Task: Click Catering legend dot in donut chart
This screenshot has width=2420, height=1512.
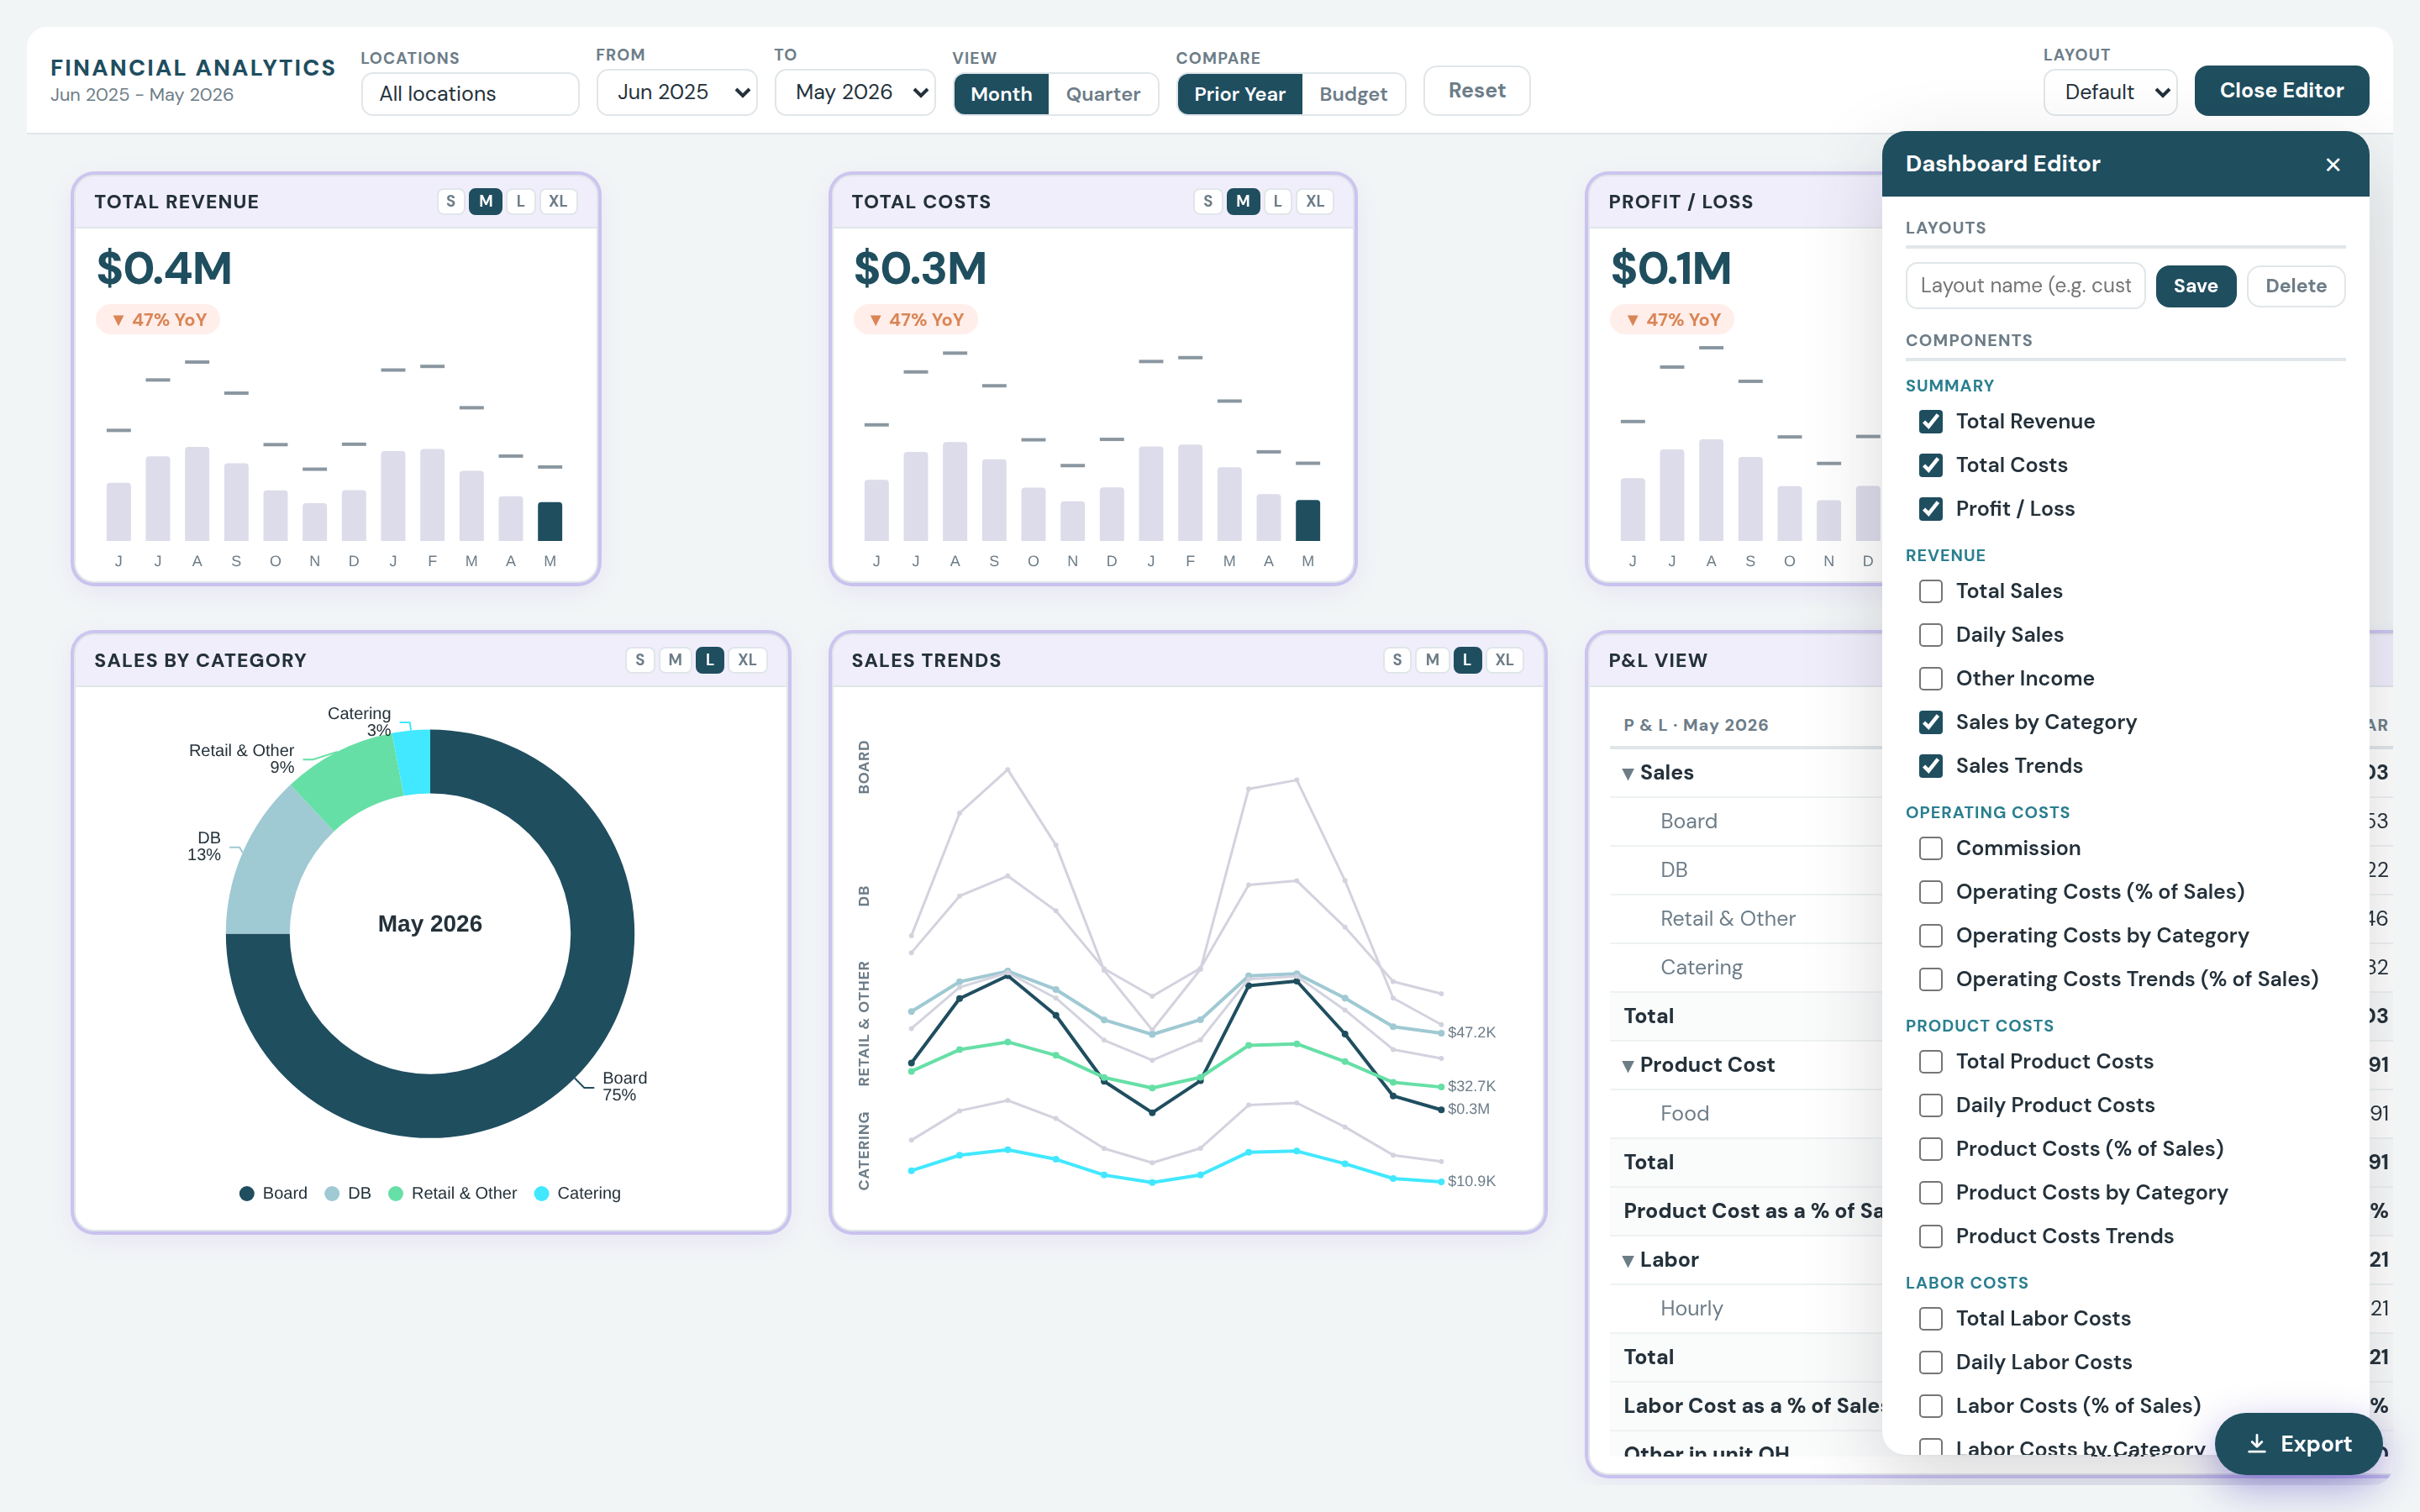Action: 541,1193
